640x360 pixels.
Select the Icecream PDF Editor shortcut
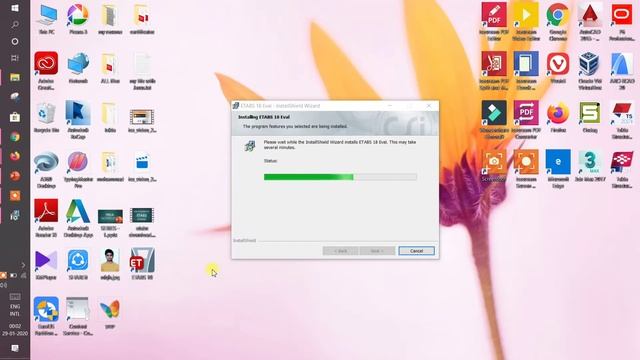494,22
